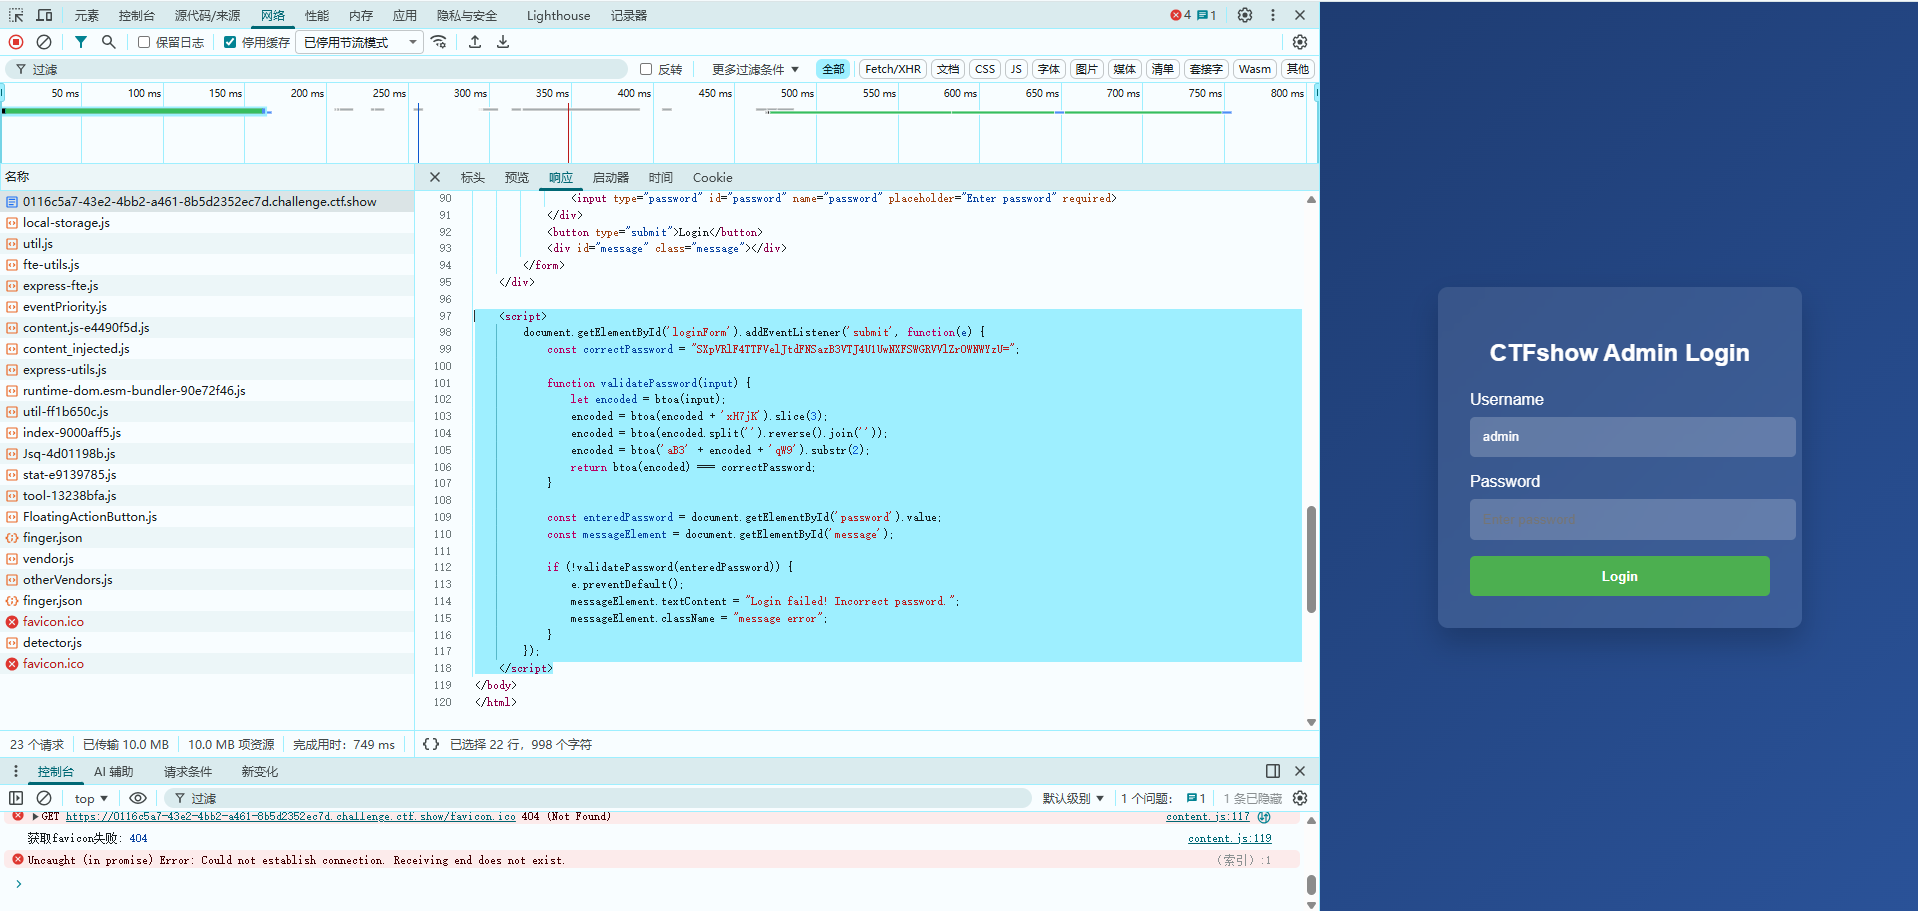Toggle the device toolbar icon

pyautogui.click(x=45, y=15)
